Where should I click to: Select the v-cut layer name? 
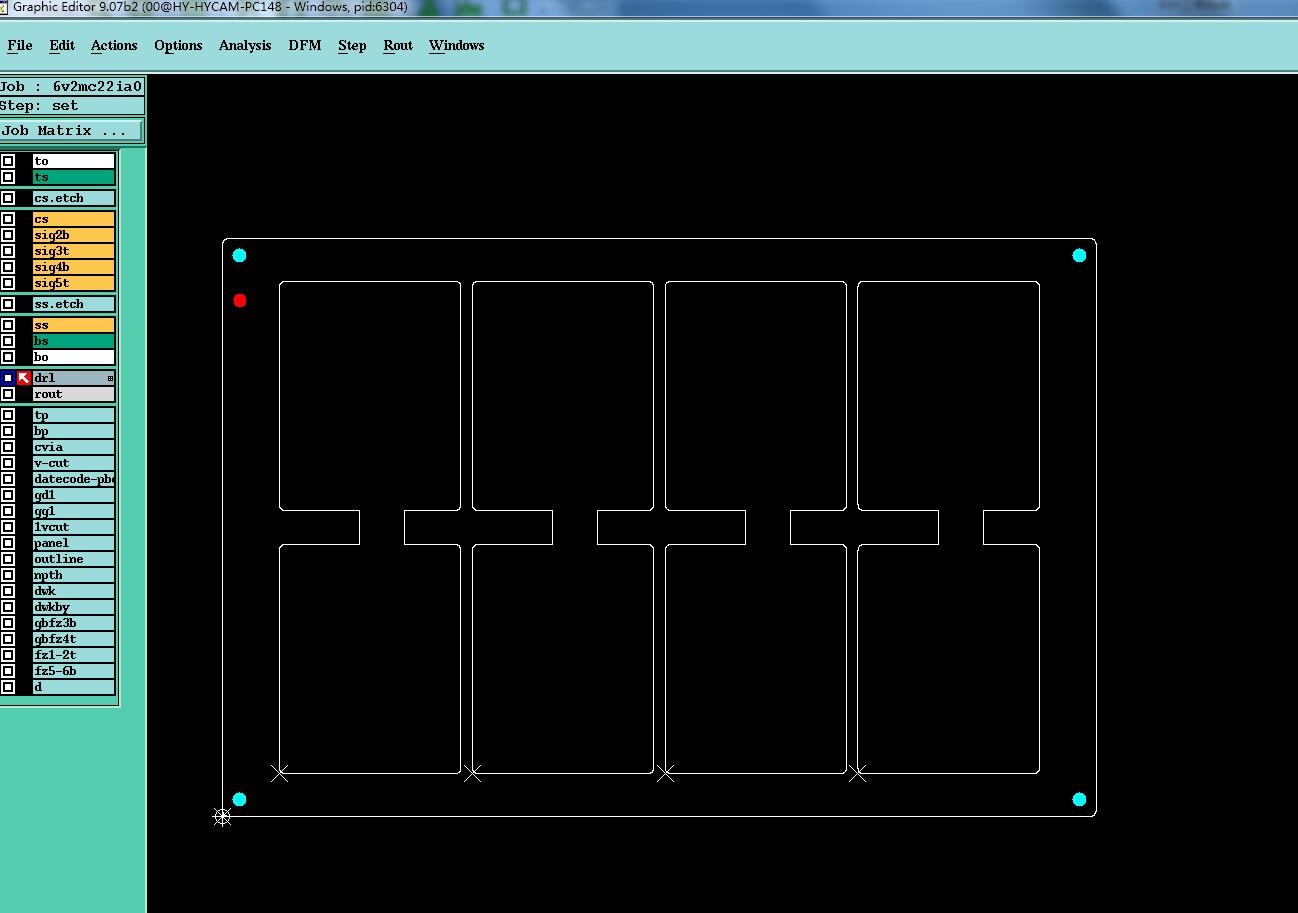pos(74,463)
